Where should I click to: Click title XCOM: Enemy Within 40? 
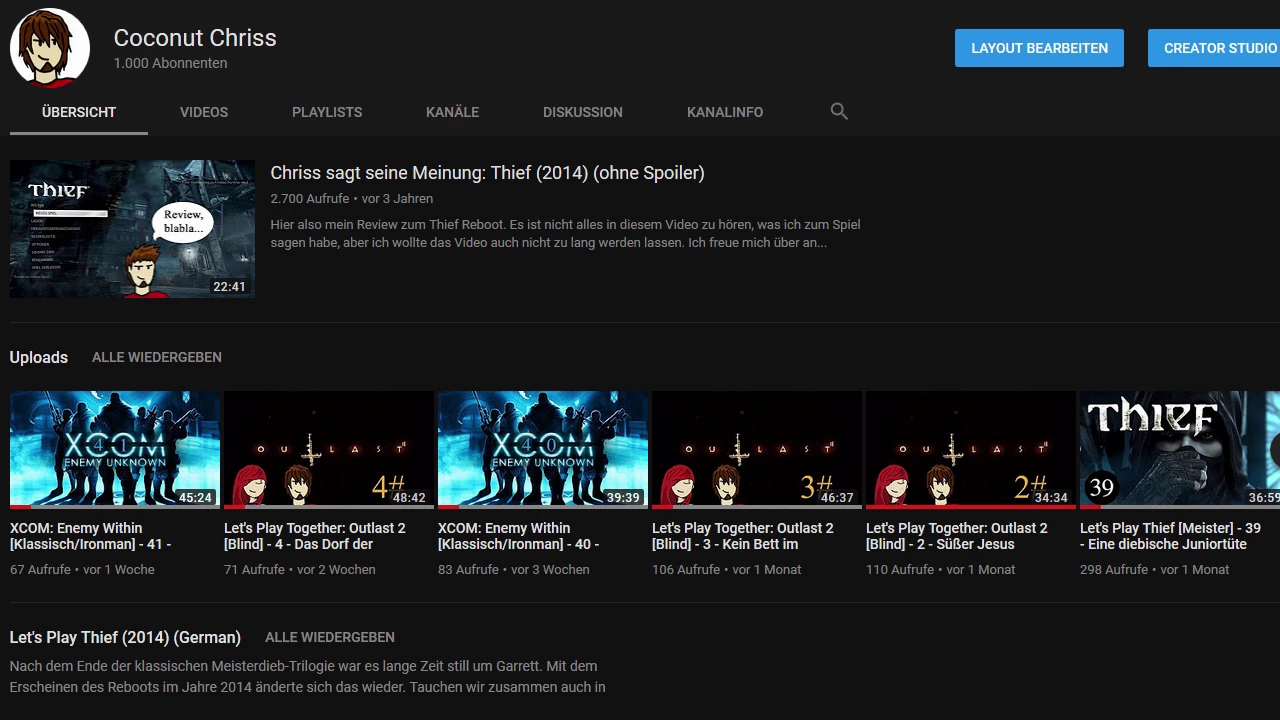point(519,536)
